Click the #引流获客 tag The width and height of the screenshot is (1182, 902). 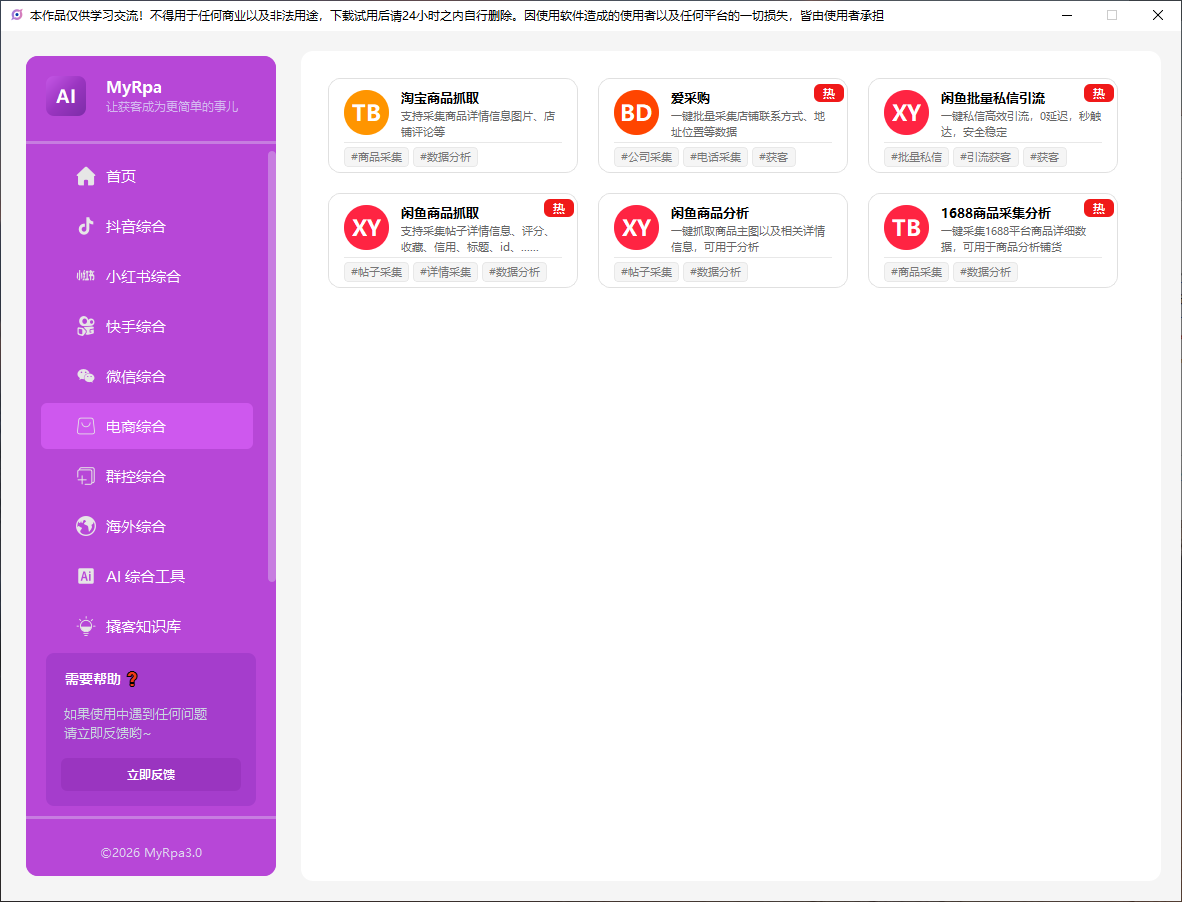pyautogui.click(x=985, y=157)
